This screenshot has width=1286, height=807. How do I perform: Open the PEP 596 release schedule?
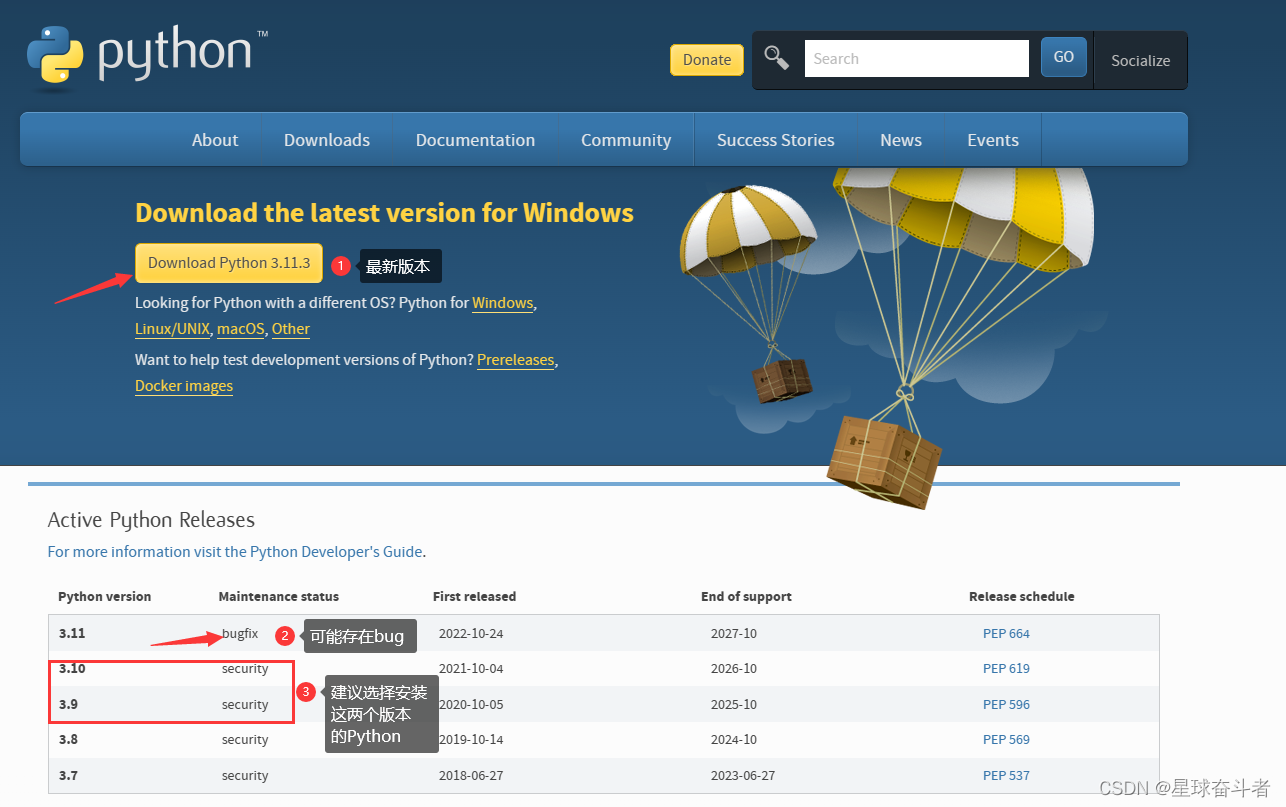[x=1006, y=704]
